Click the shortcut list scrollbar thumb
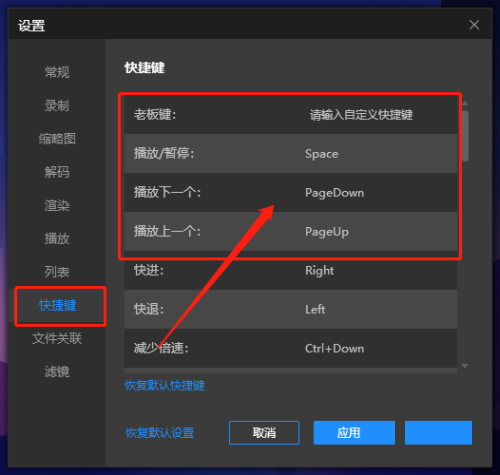Image resolution: width=500 pixels, height=475 pixels. [465, 136]
